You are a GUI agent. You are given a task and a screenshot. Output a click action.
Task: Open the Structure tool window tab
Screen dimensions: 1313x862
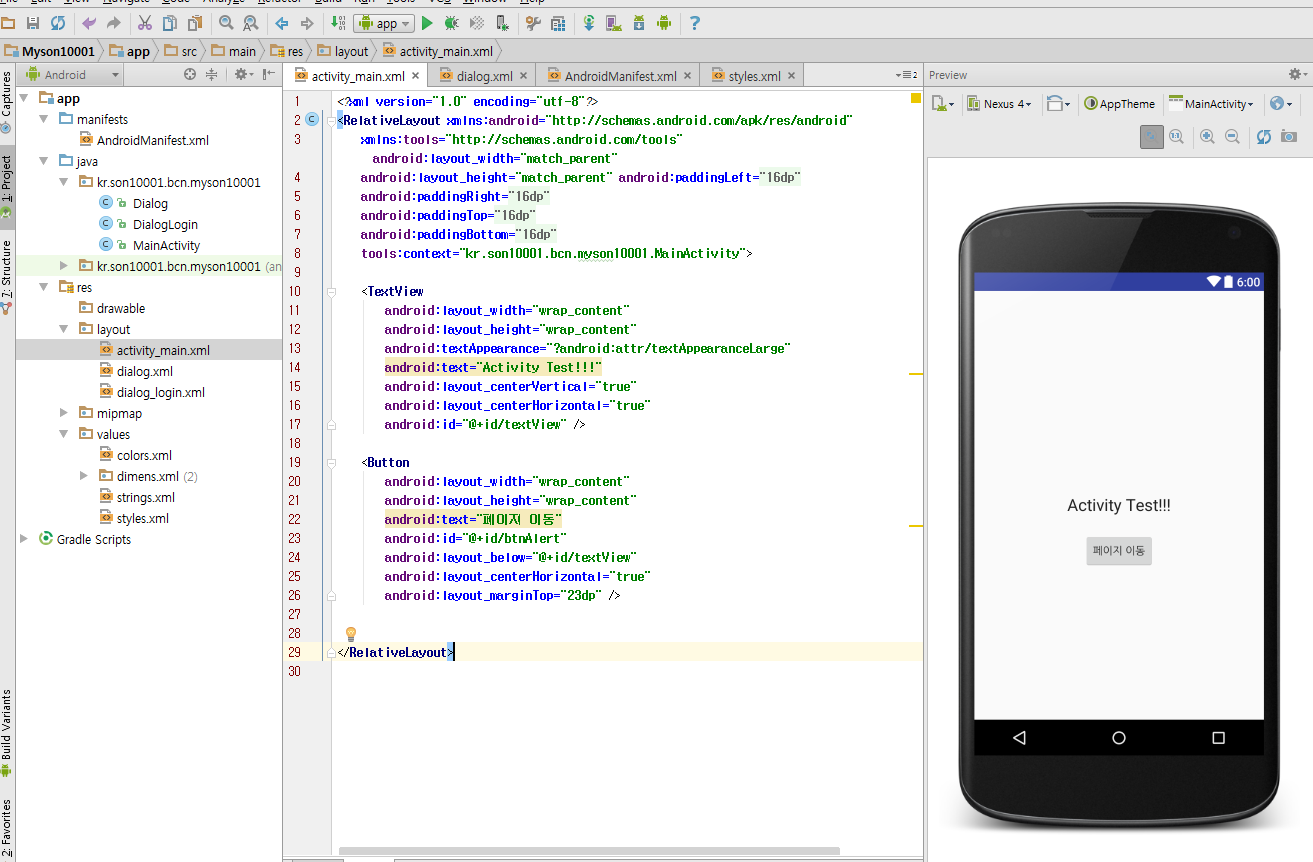pos(7,276)
